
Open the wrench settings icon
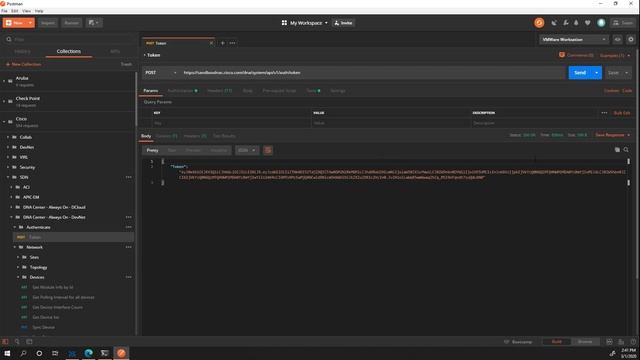(565, 23)
